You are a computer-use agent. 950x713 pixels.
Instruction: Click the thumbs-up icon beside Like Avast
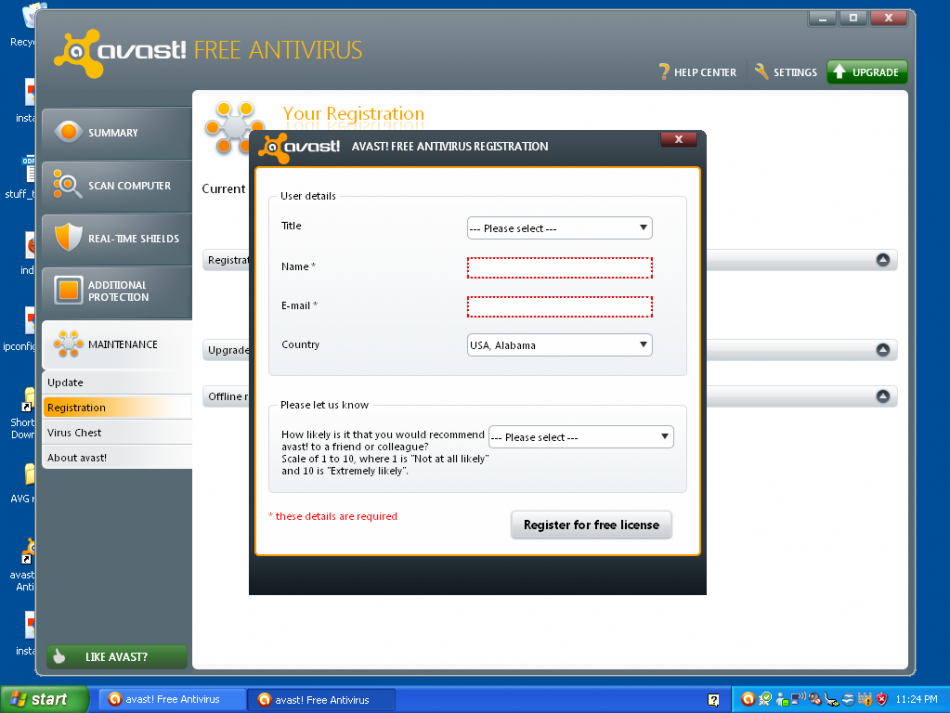(59, 656)
